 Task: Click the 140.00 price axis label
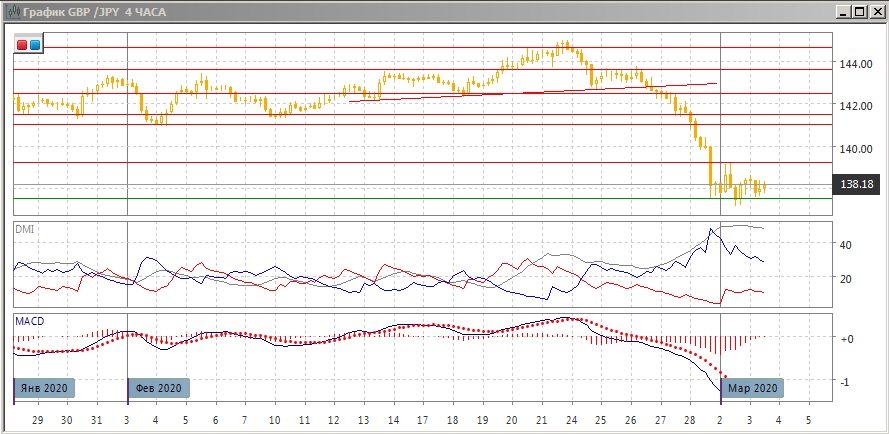[x=856, y=149]
